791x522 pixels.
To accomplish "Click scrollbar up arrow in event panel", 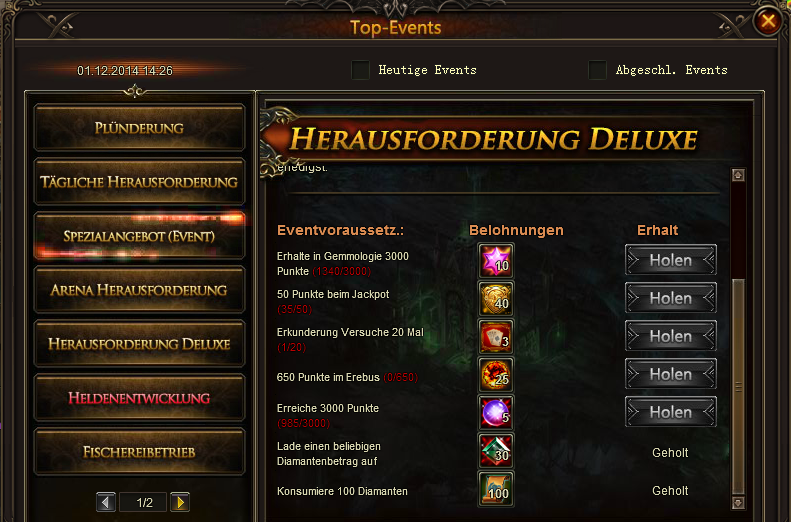I will [738, 175].
